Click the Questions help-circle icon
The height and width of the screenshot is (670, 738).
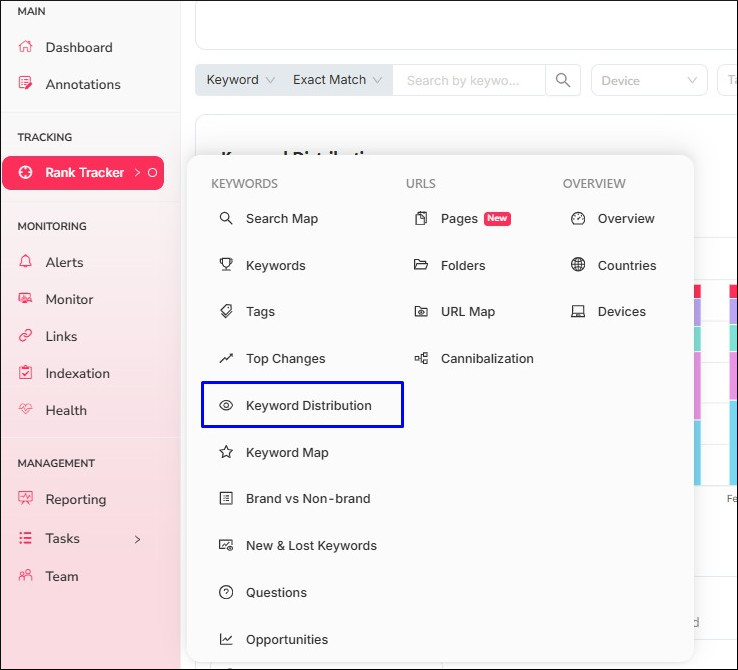point(226,592)
